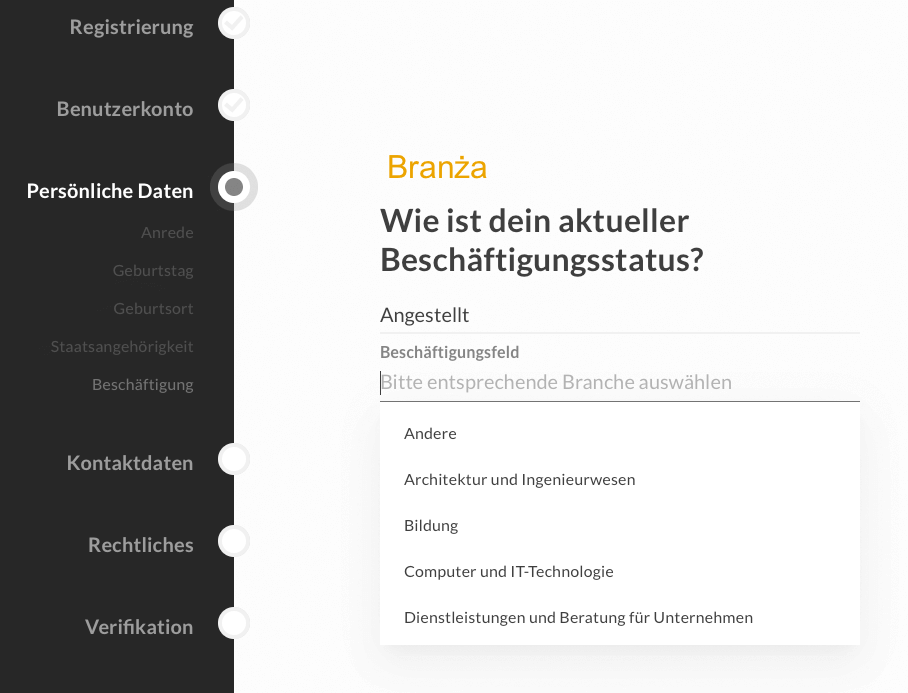Select Architektur und Ingenieurwesen option
The width and height of the screenshot is (908, 693).
(x=620, y=479)
